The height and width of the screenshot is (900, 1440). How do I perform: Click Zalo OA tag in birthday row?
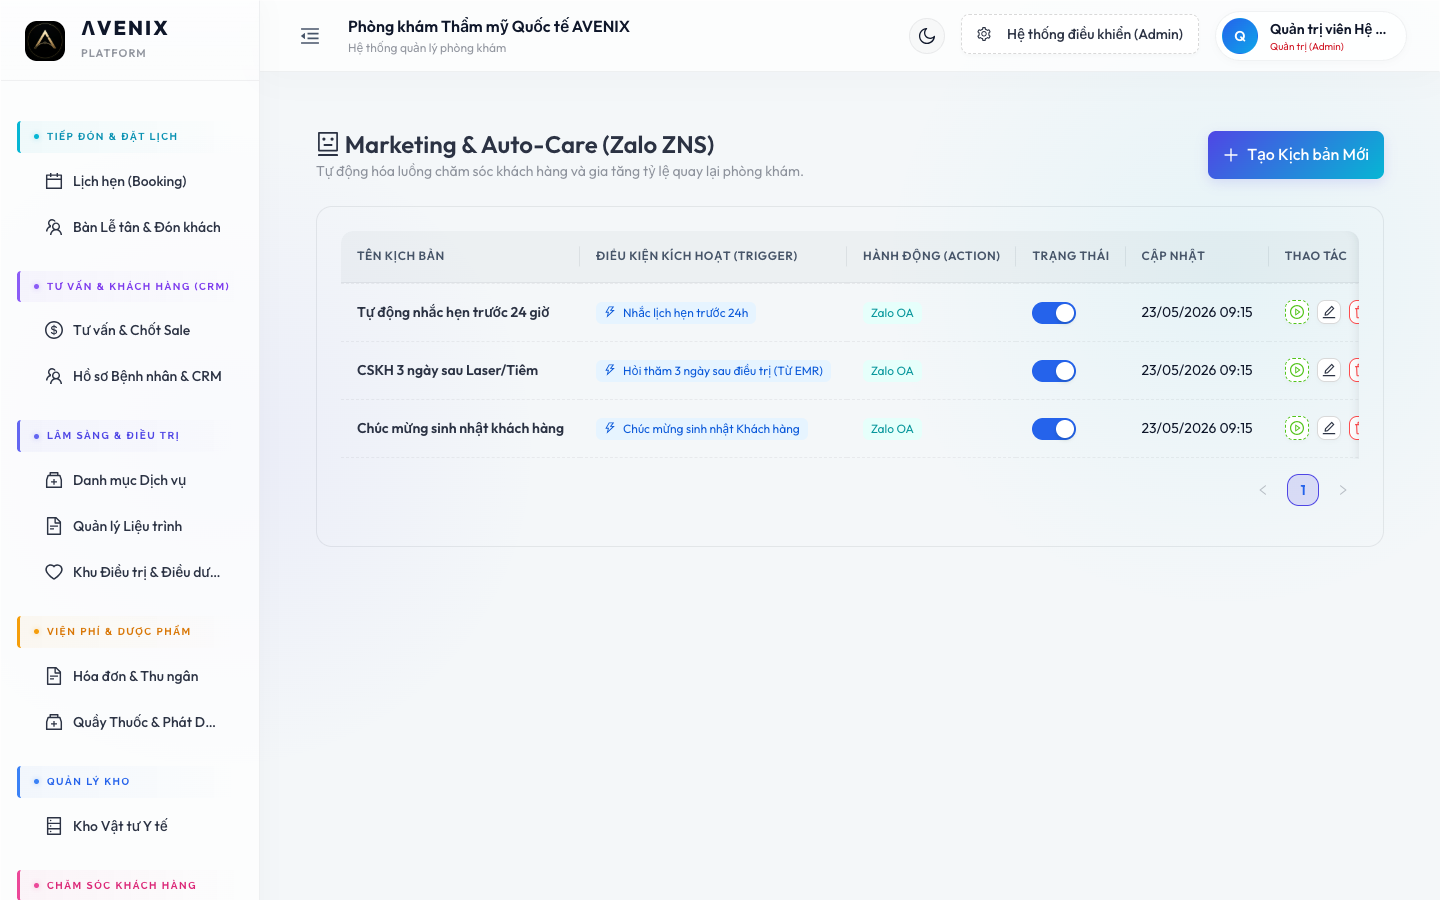pyautogui.click(x=892, y=429)
